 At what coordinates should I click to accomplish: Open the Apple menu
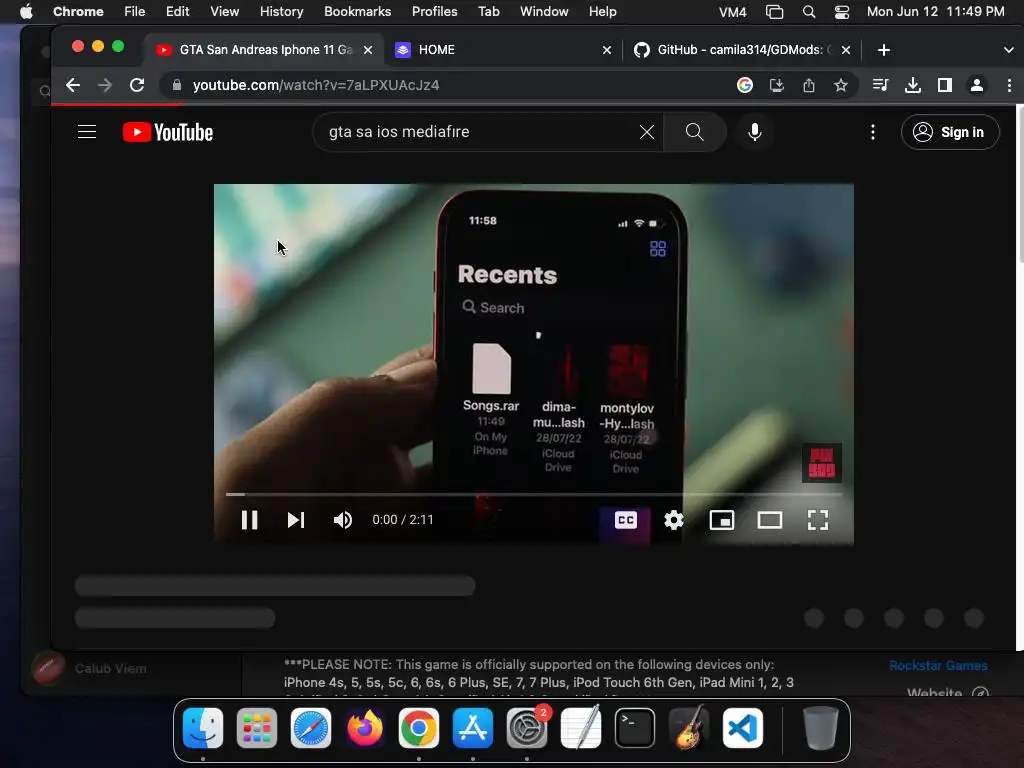point(26,12)
